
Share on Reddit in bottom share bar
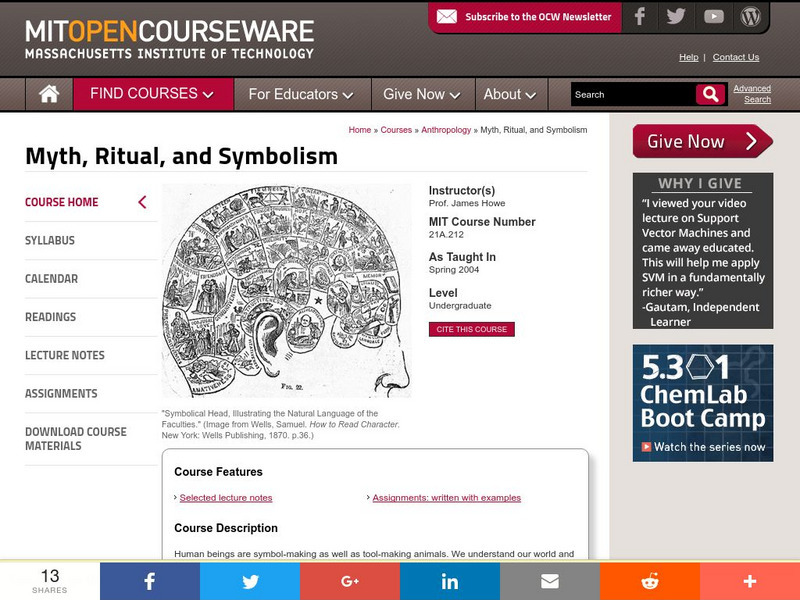click(x=649, y=581)
